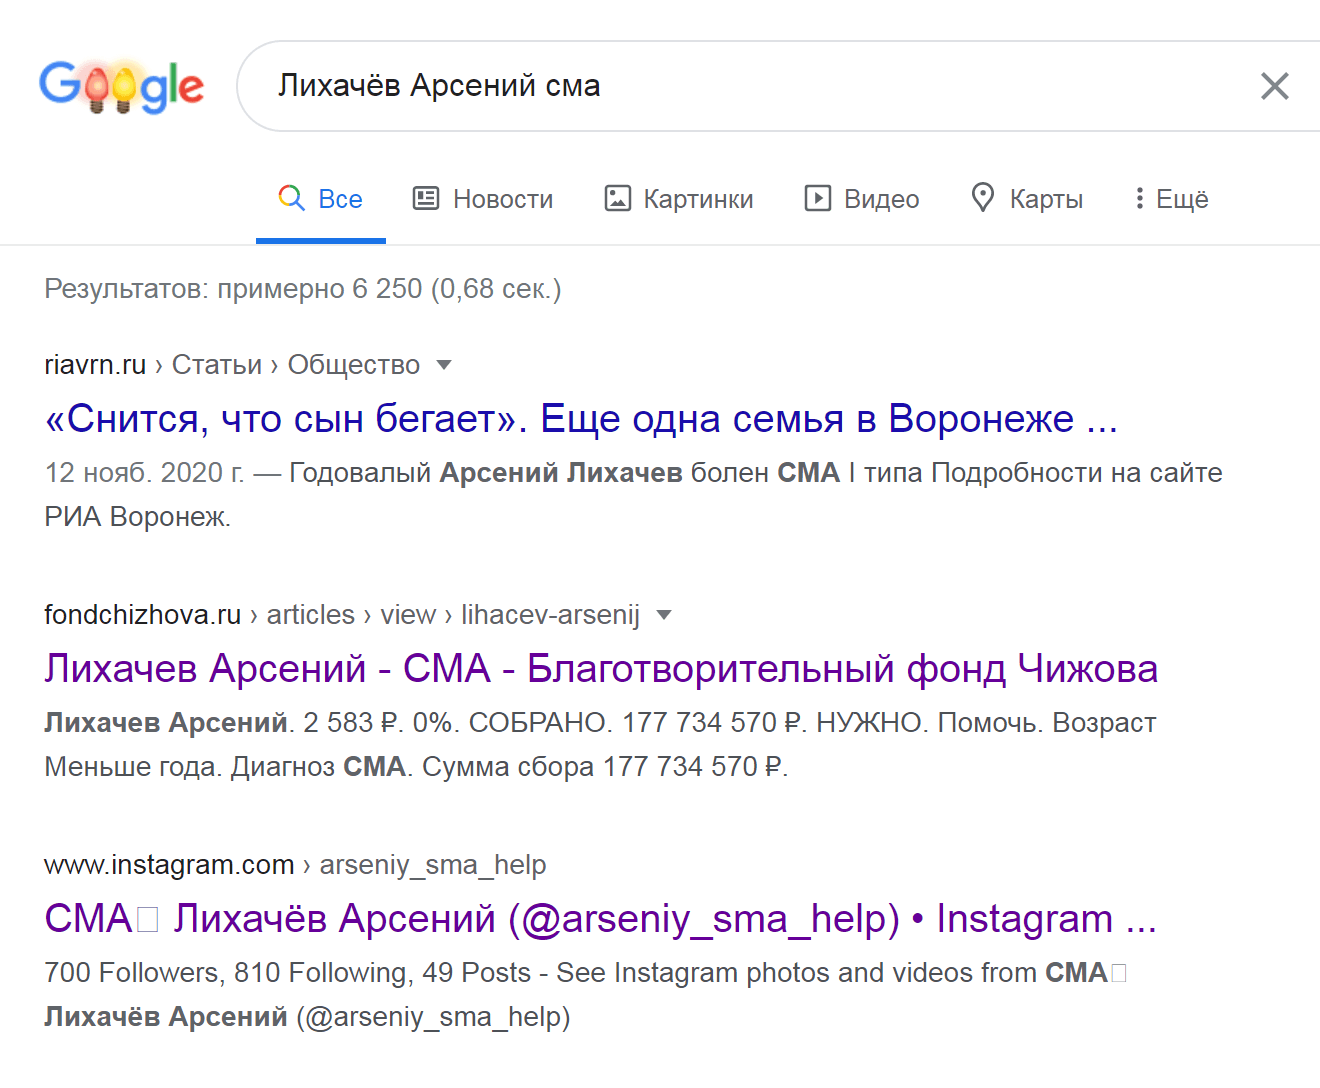1320x1088 pixels.
Task: Open Лихачев Арсений - СМА Фонд Чижова result
Action: [601, 669]
